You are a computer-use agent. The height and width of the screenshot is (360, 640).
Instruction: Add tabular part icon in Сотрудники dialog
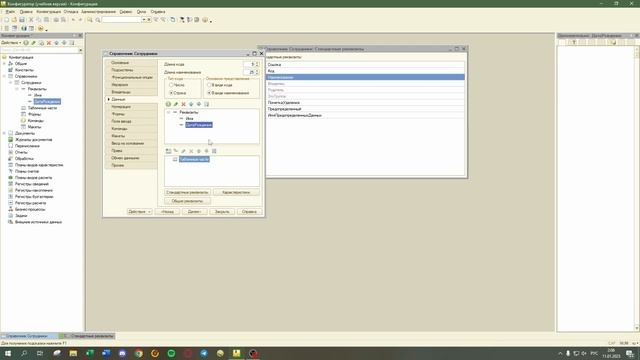coord(168,151)
